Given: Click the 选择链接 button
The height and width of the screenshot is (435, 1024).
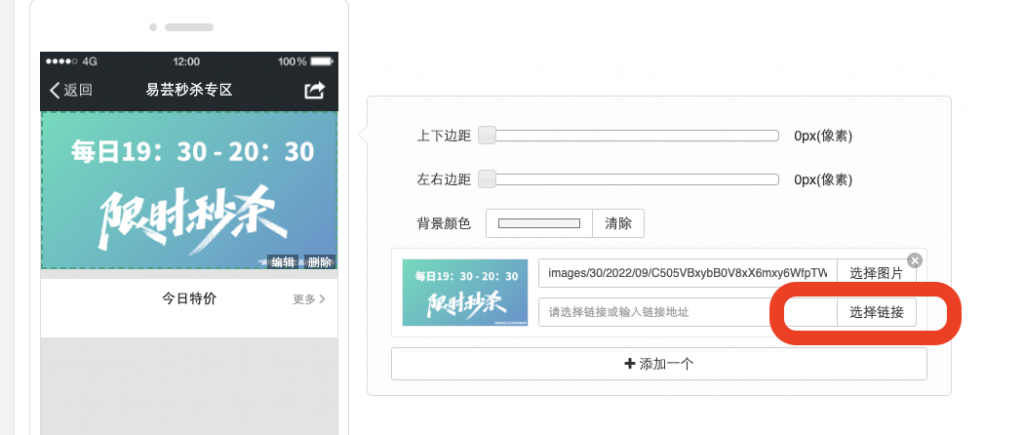Looking at the screenshot, I should coord(876,312).
